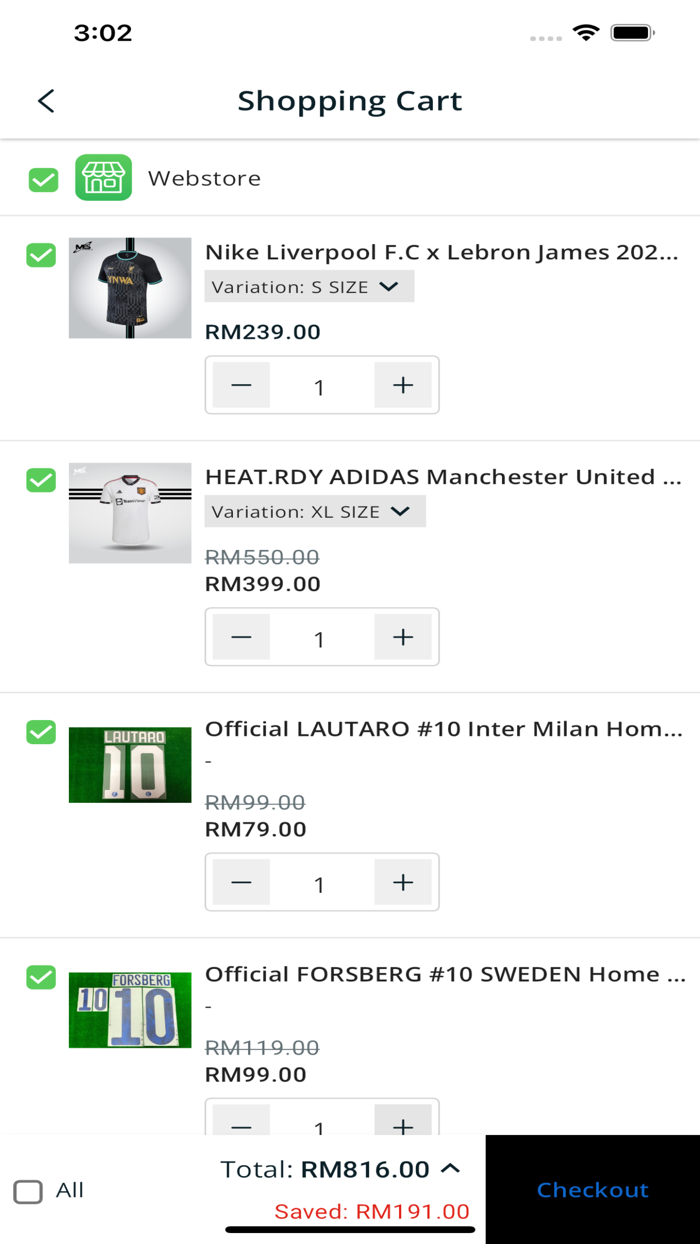Viewport: 700px width, 1244px height.
Task: Collapse the Total price details chevron
Action: [450, 1167]
